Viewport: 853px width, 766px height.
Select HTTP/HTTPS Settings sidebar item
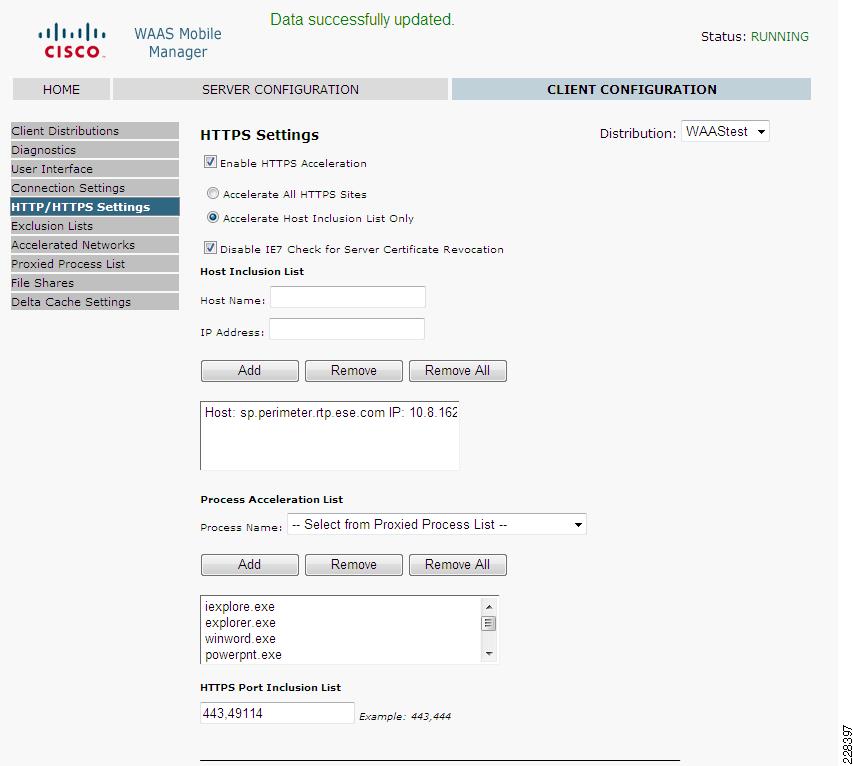tap(95, 207)
